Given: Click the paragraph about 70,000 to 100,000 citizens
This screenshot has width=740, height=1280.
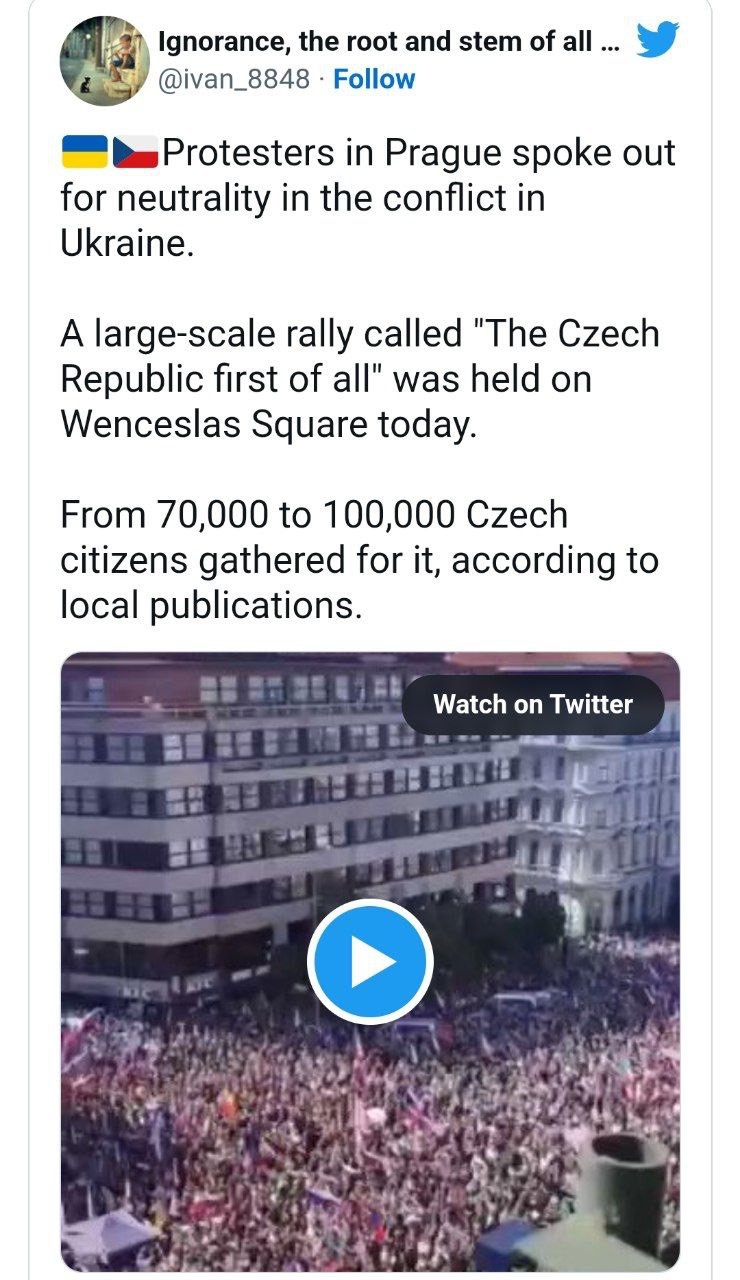Looking at the screenshot, I should pyautogui.click(x=360, y=560).
